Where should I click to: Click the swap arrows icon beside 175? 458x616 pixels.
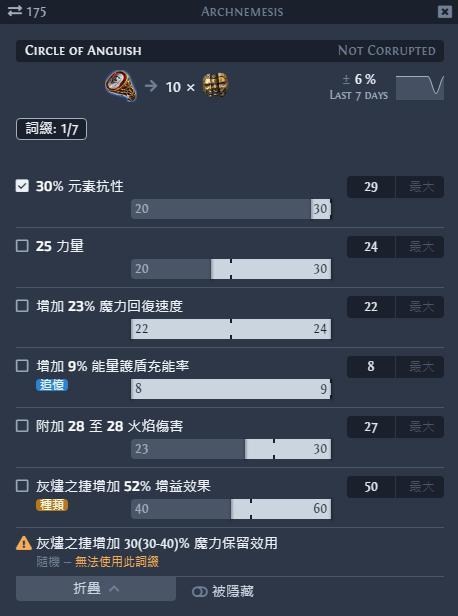pyautogui.click(x=15, y=11)
